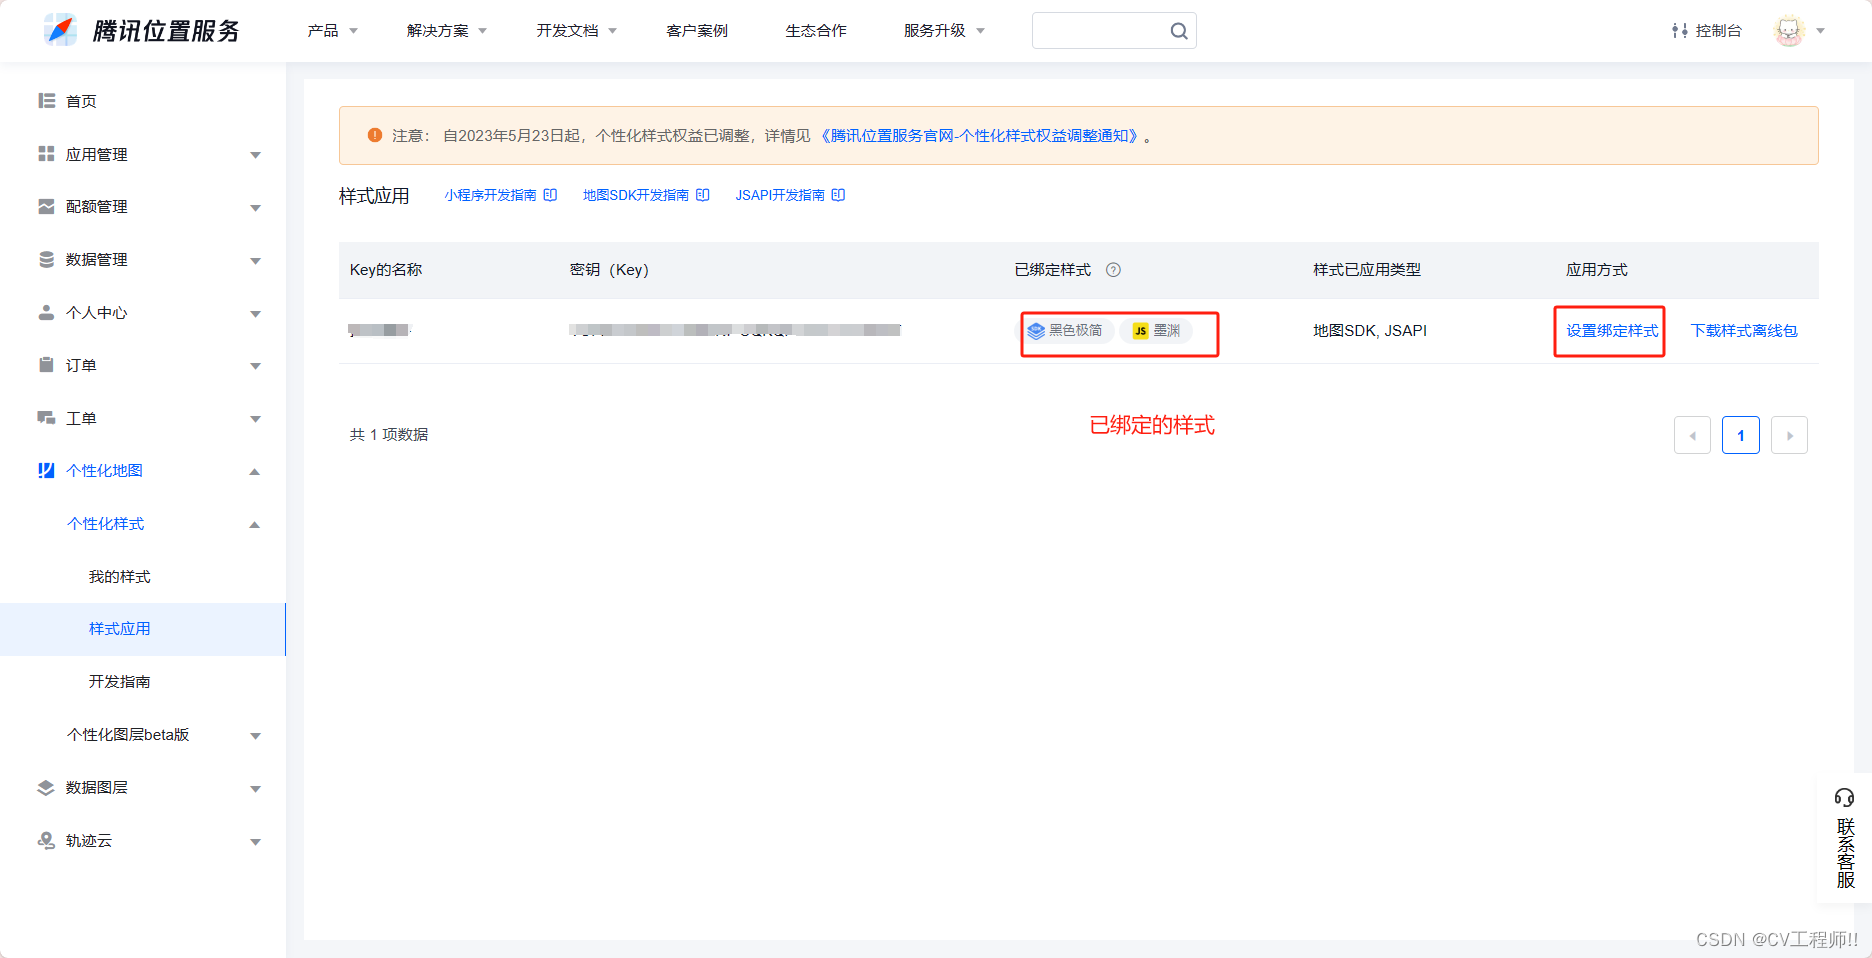Click the 工单 sidebar icon

pos(46,418)
